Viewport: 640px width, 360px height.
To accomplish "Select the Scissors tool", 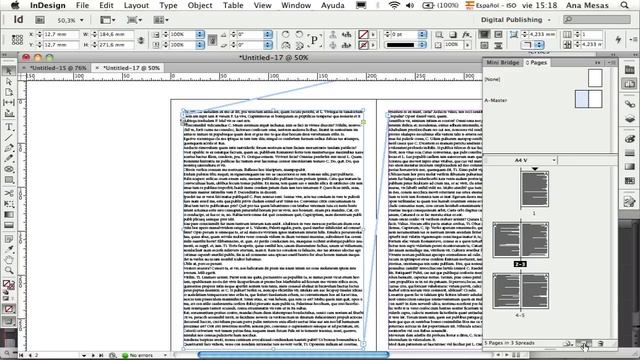I will 9,193.
